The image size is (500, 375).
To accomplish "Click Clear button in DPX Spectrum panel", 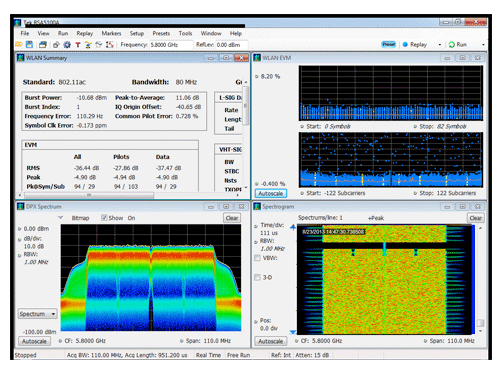I will [232, 218].
